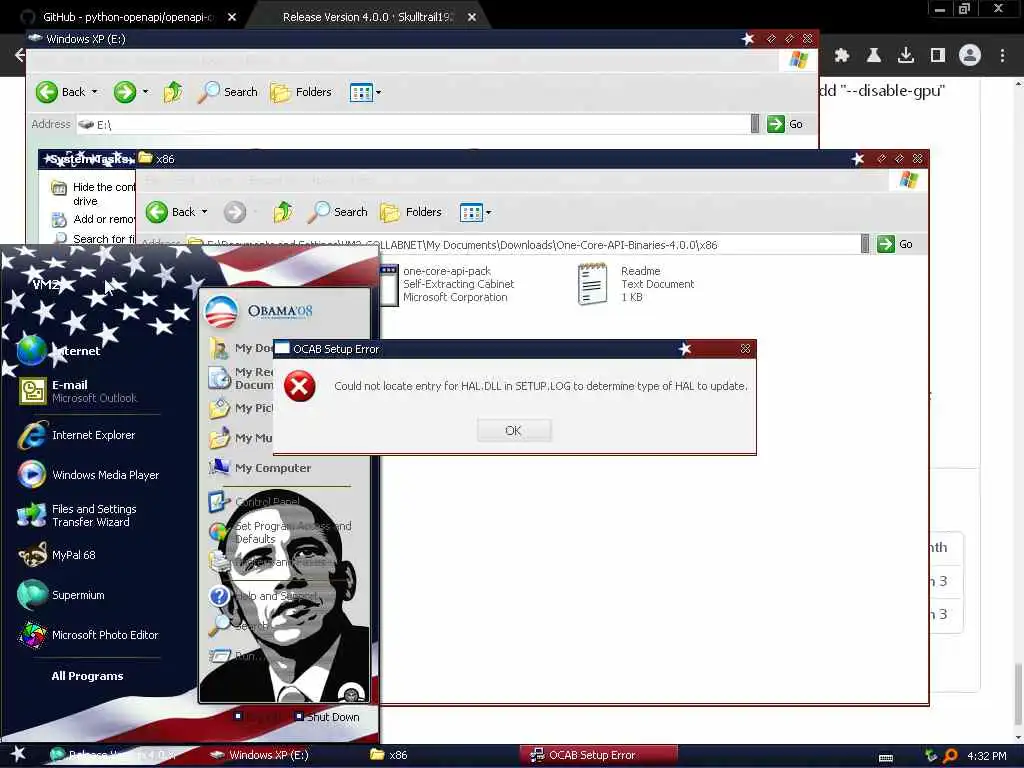
Task: Click Folders in the Windows XP (E:) toolbar
Action: tap(301, 92)
